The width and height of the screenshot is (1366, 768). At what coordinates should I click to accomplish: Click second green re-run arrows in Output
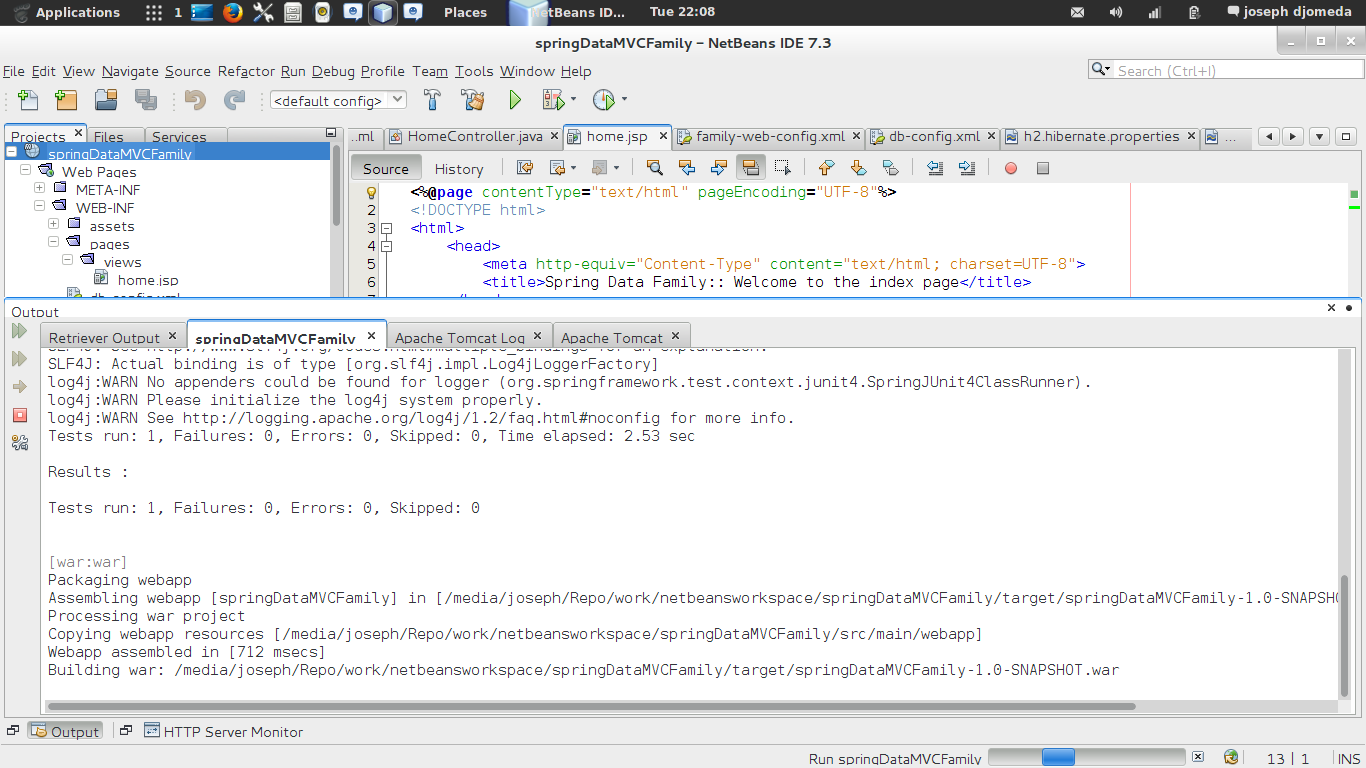[x=19, y=358]
